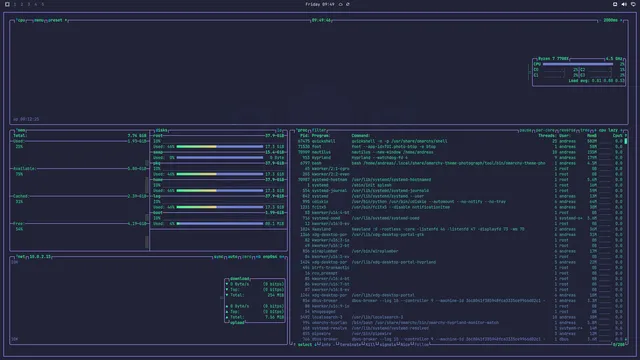This screenshot has width=640, height=360.
Task: Click the rightmost tray icon in the top bar
Action: (x=633, y=4)
